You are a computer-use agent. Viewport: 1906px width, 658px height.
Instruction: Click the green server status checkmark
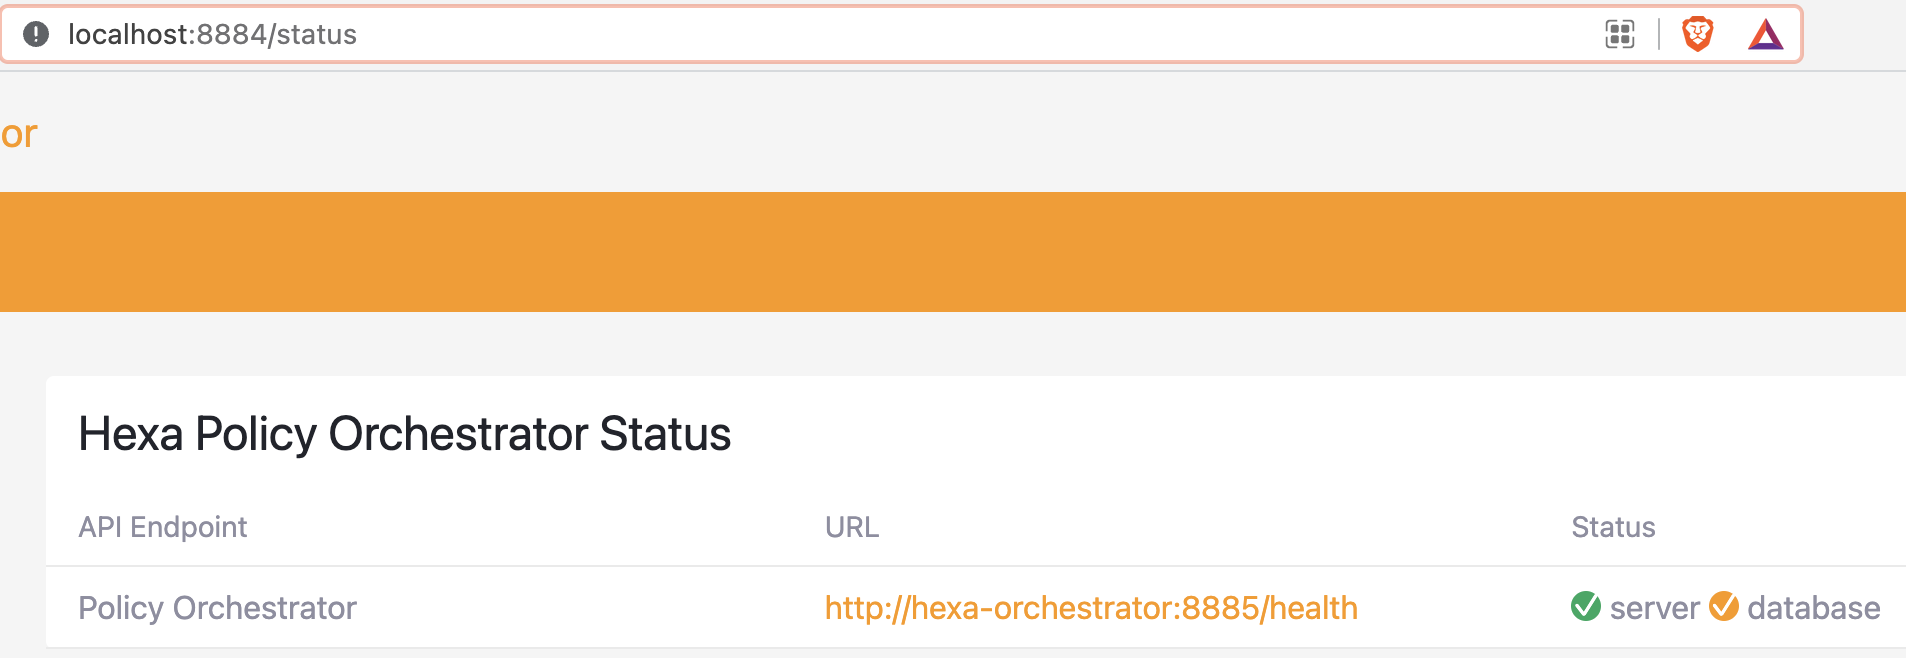pos(1585,606)
